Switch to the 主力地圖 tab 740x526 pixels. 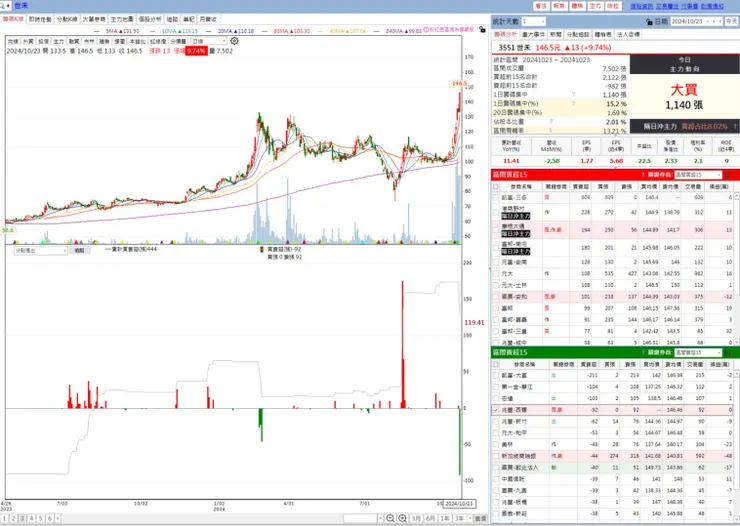coord(122,19)
